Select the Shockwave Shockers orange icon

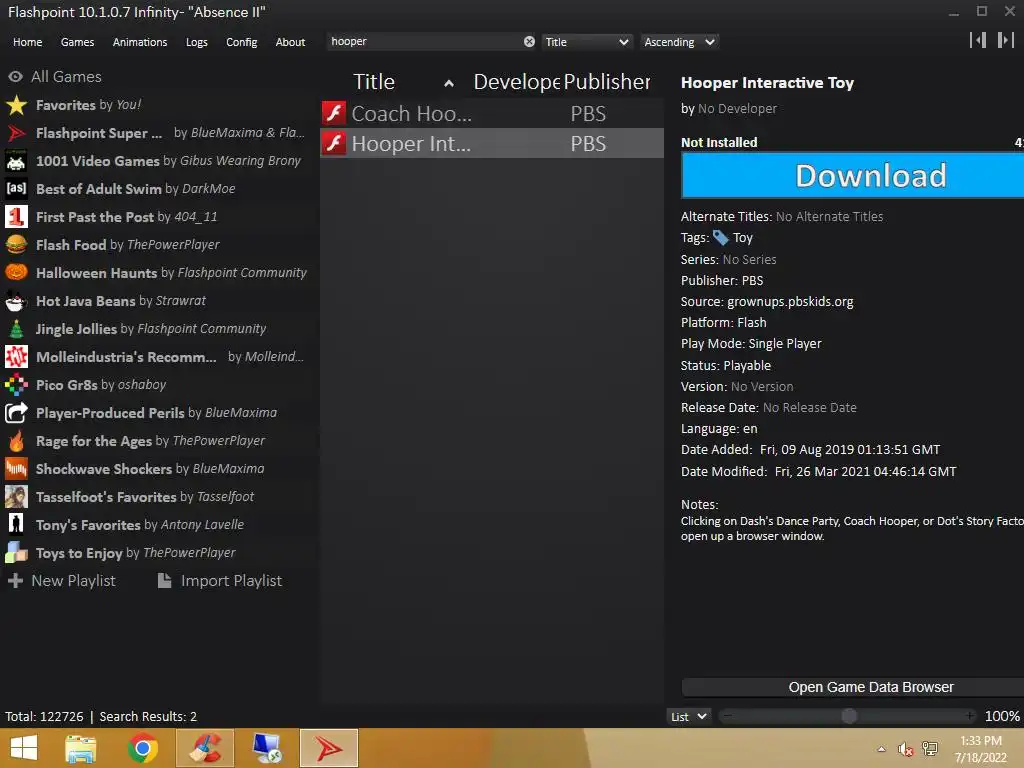tap(16, 469)
